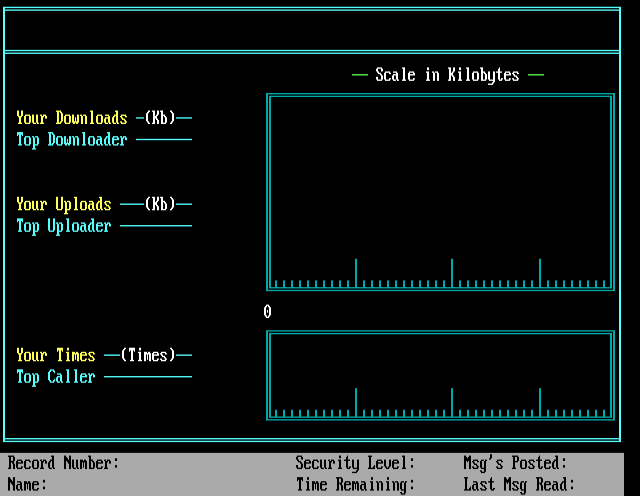This screenshot has height=496, width=640.
Task: Click the 'Name:' status field
Action: [x=27, y=485]
